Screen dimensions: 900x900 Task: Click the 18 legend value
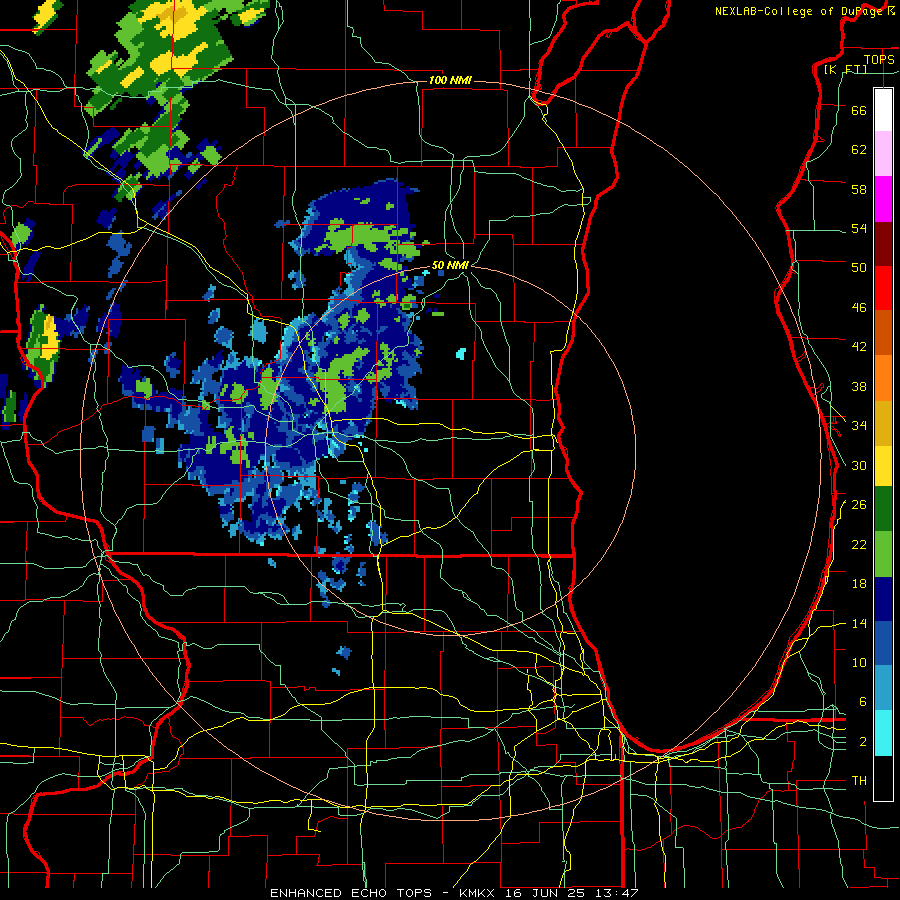tap(859, 584)
